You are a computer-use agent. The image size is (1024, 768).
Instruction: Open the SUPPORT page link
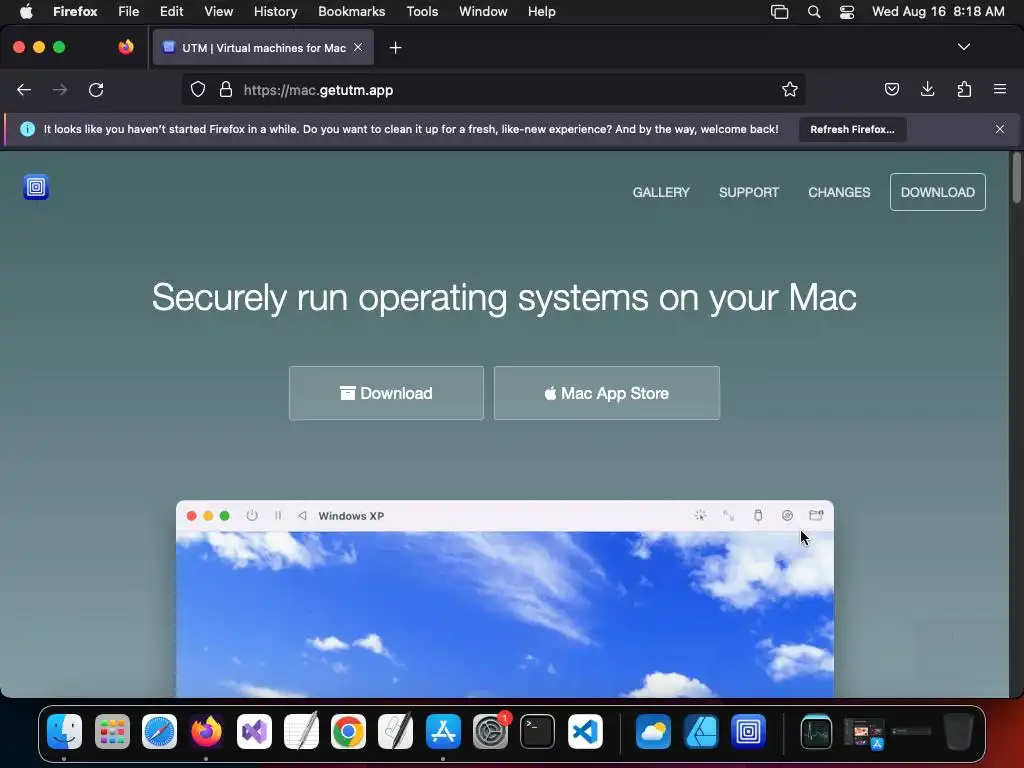[x=749, y=192]
